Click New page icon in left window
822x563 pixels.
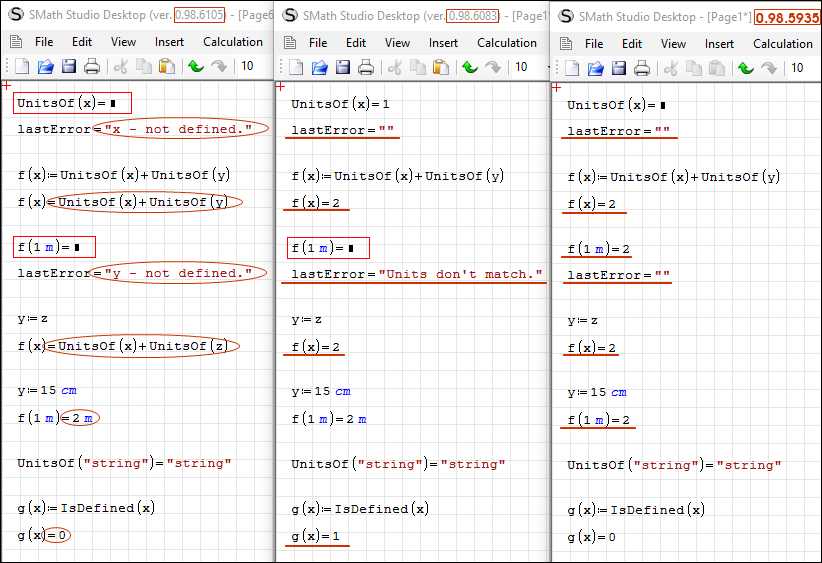click(21, 66)
